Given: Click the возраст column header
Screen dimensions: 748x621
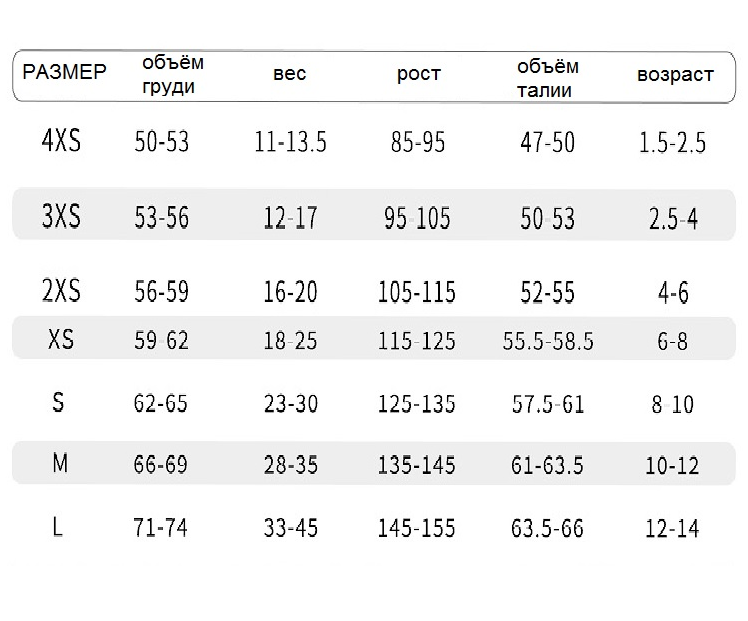Looking at the screenshot, I should pyautogui.click(x=675, y=75).
